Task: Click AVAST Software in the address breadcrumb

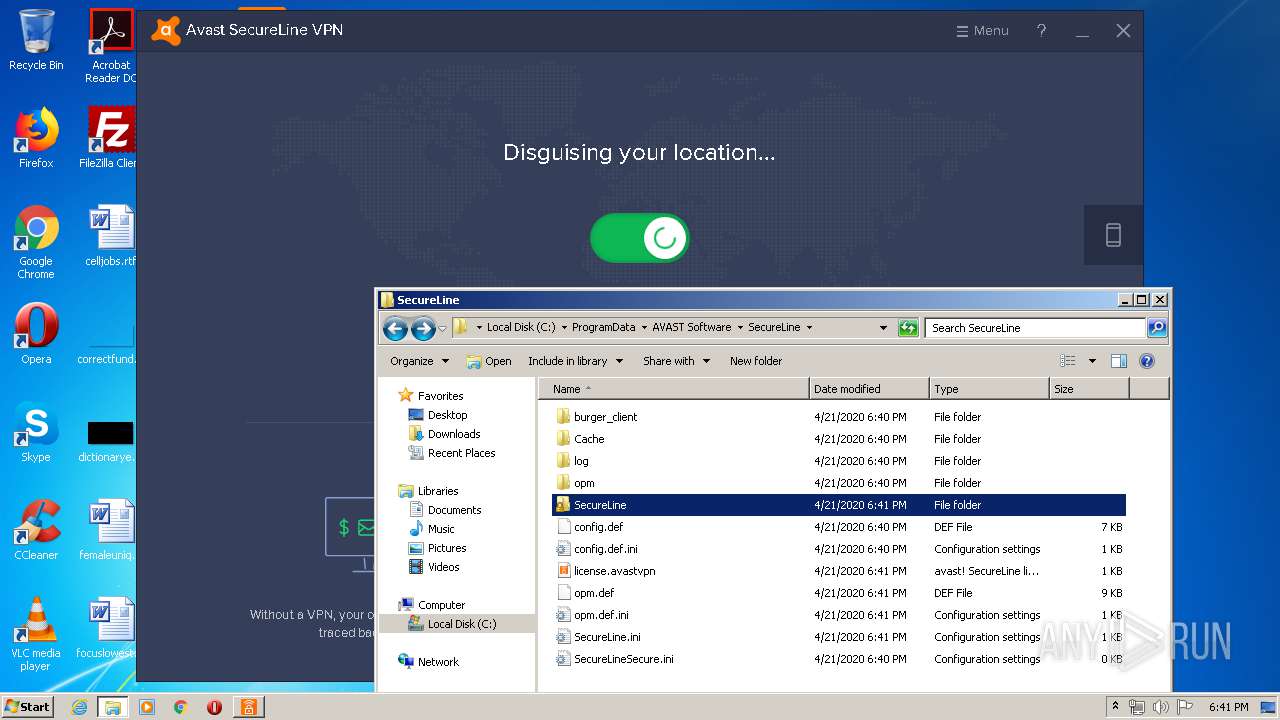Action: [691, 327]
